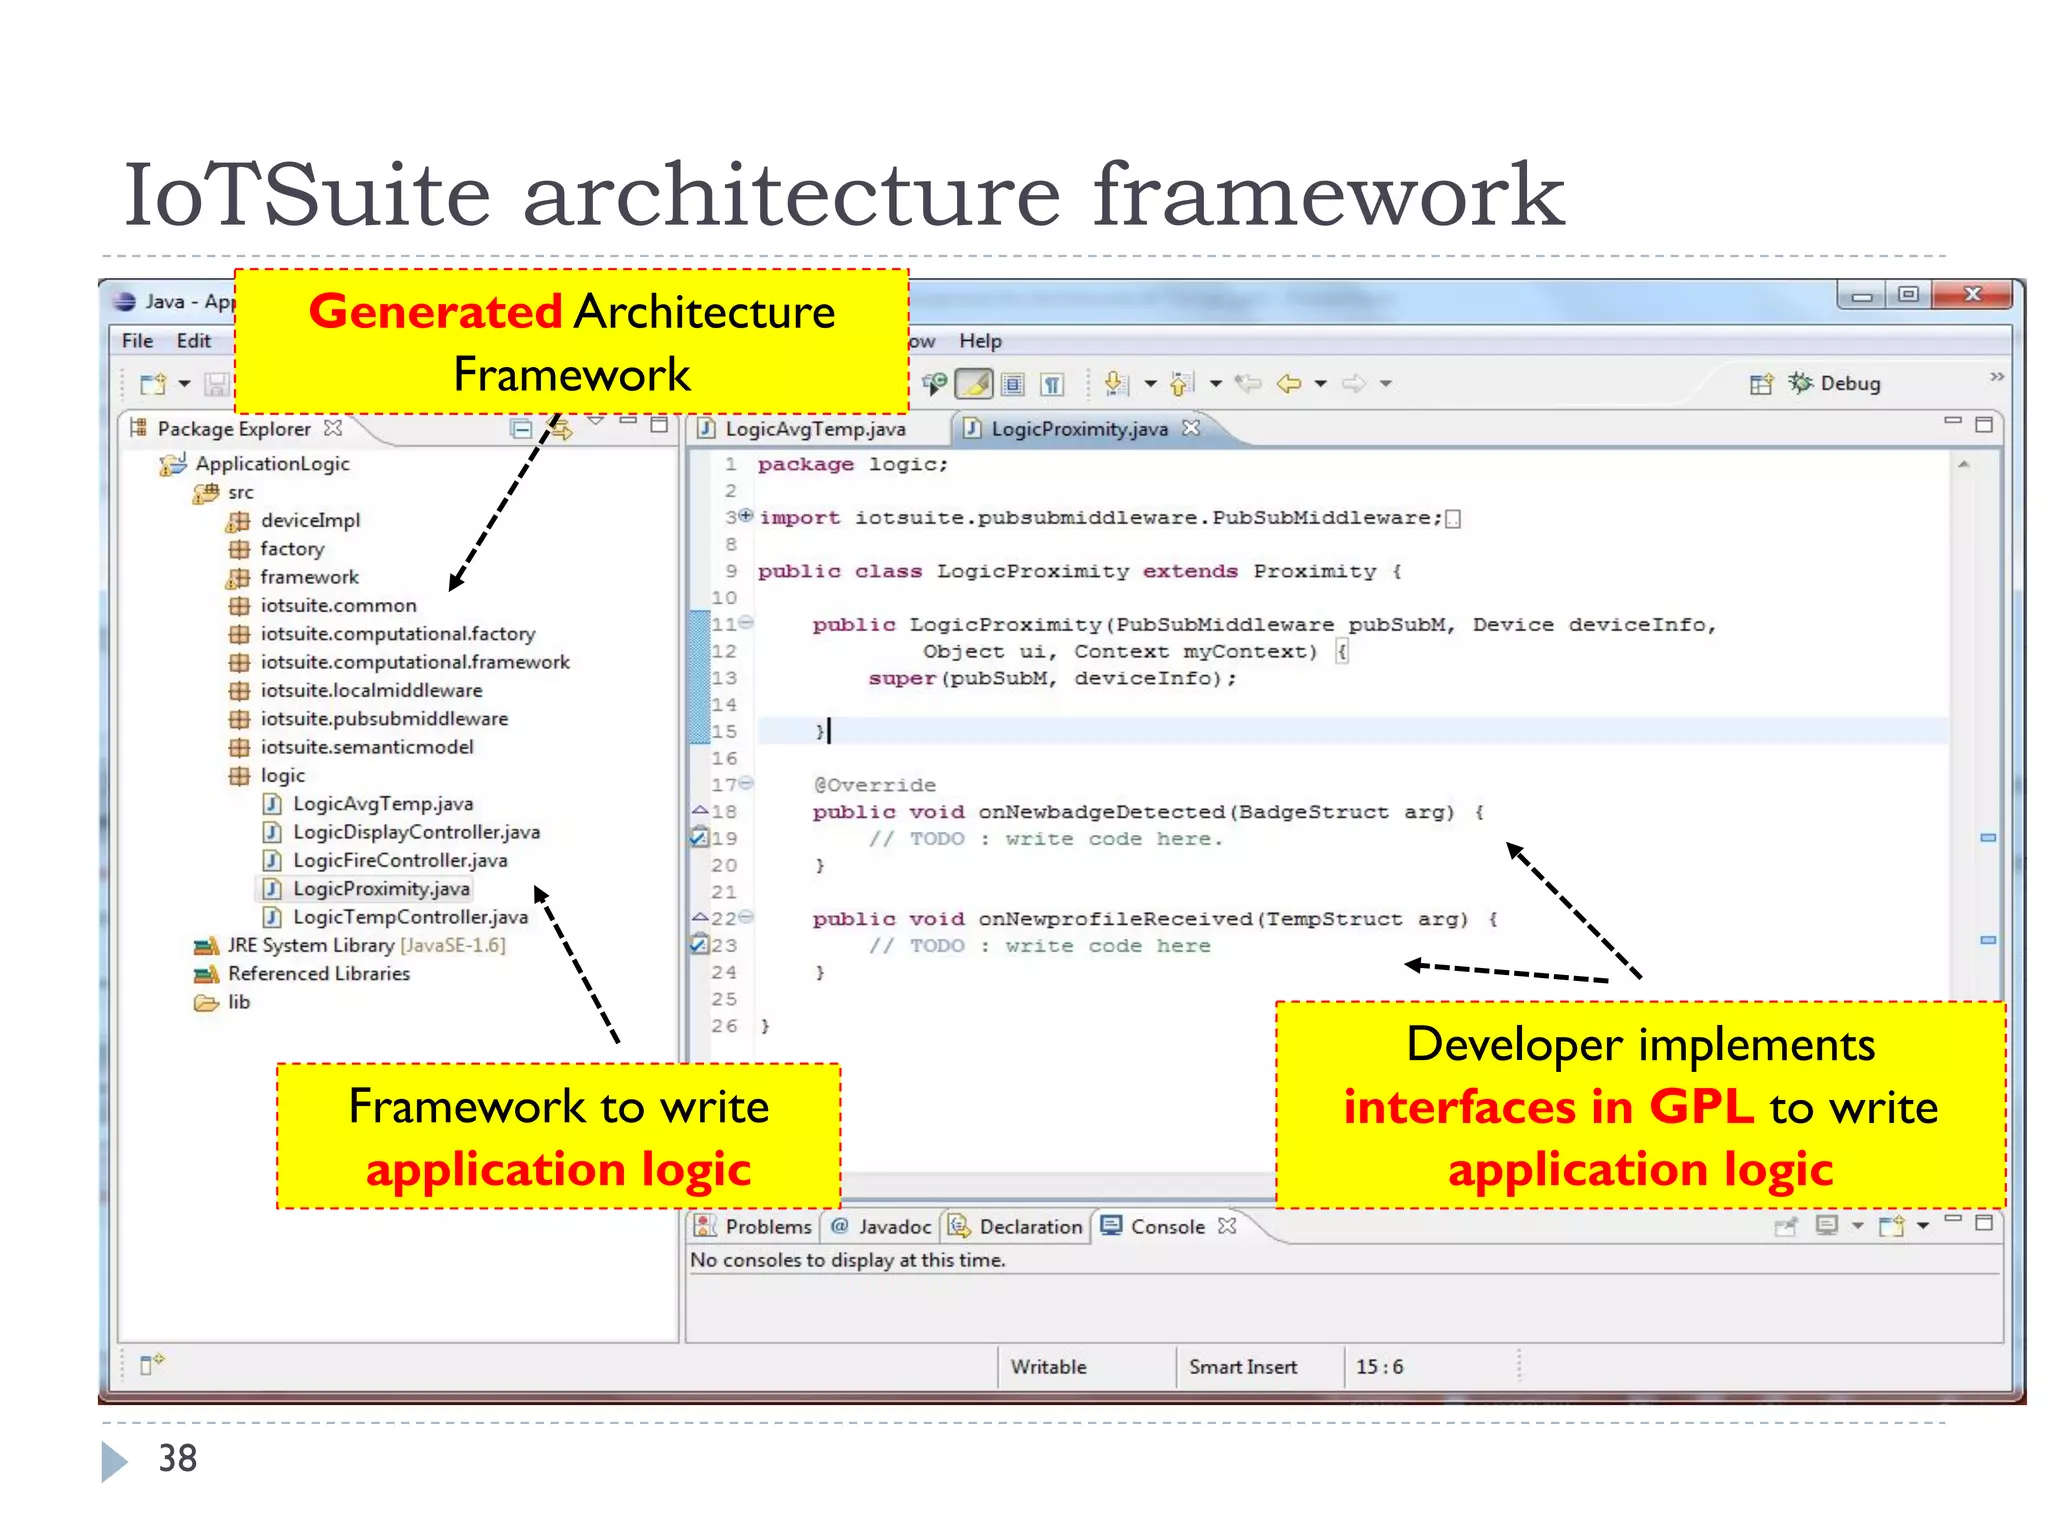Show hidden perspectives via double chevron
Viewport: 2048px width, 1536px height.
[1997, 376]
